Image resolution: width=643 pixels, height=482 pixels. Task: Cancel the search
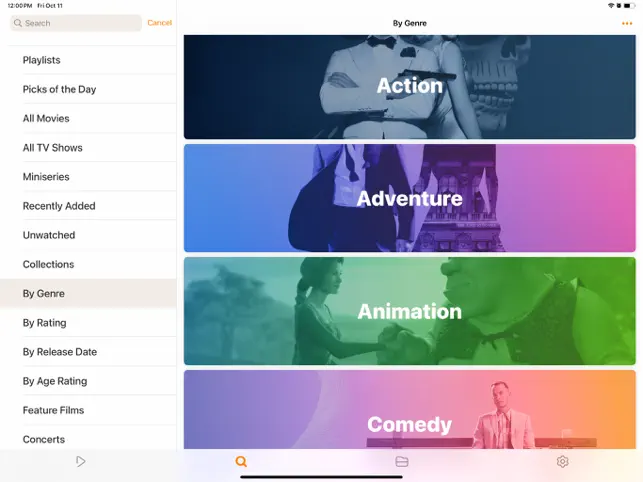(x=160, y=23)
